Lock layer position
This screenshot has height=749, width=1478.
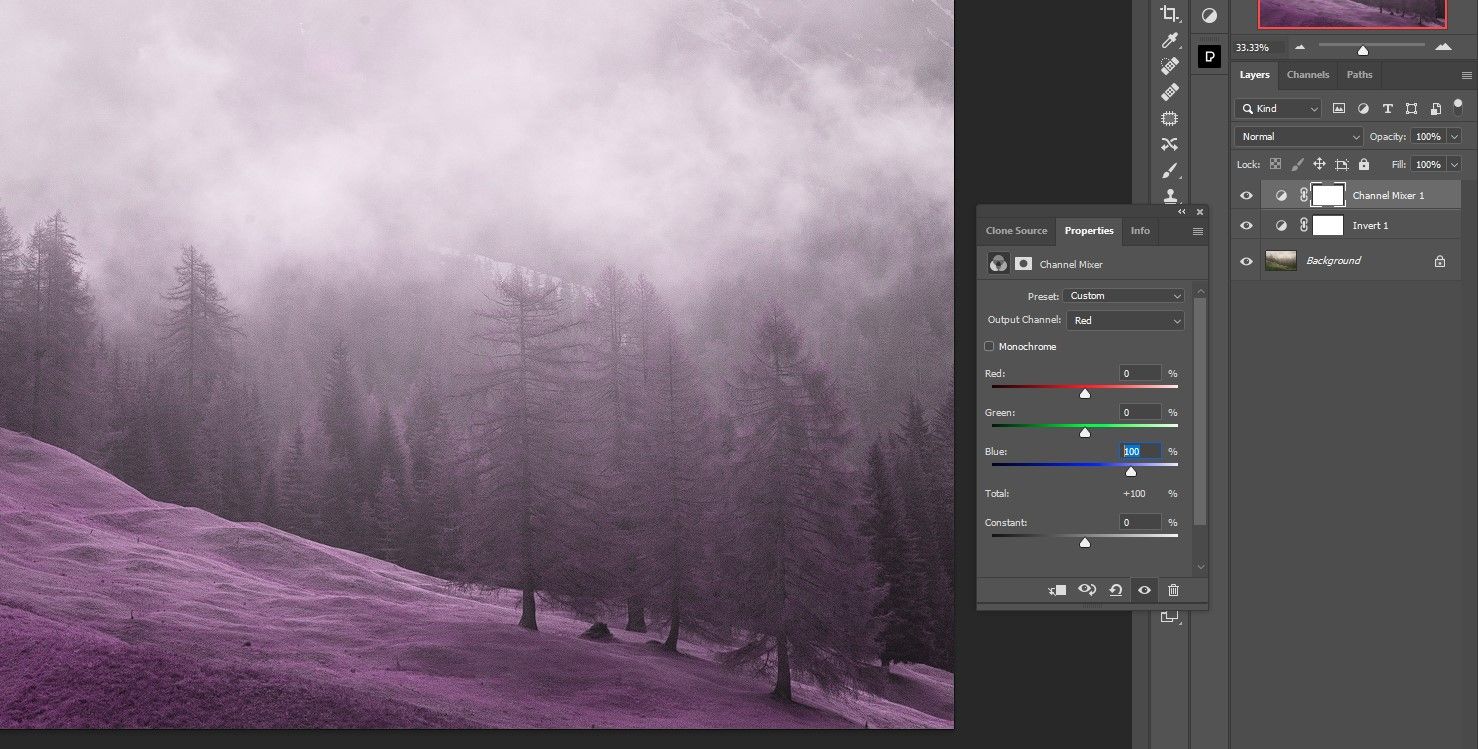coord(1319,164)
